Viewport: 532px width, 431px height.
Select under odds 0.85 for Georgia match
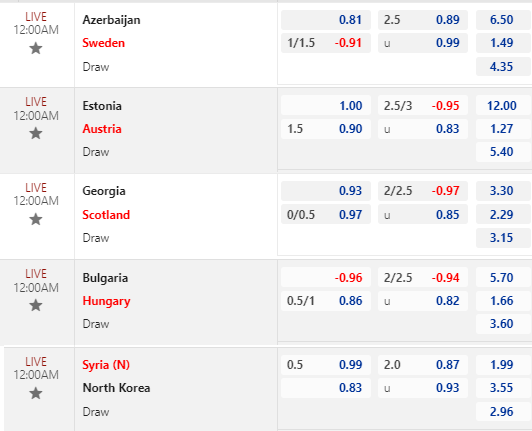point(423,215)
